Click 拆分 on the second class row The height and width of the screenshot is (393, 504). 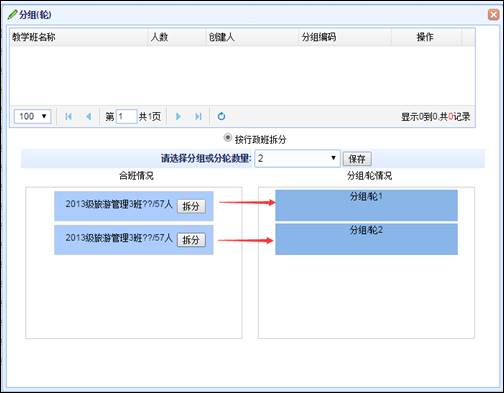(x=191, y=240)
